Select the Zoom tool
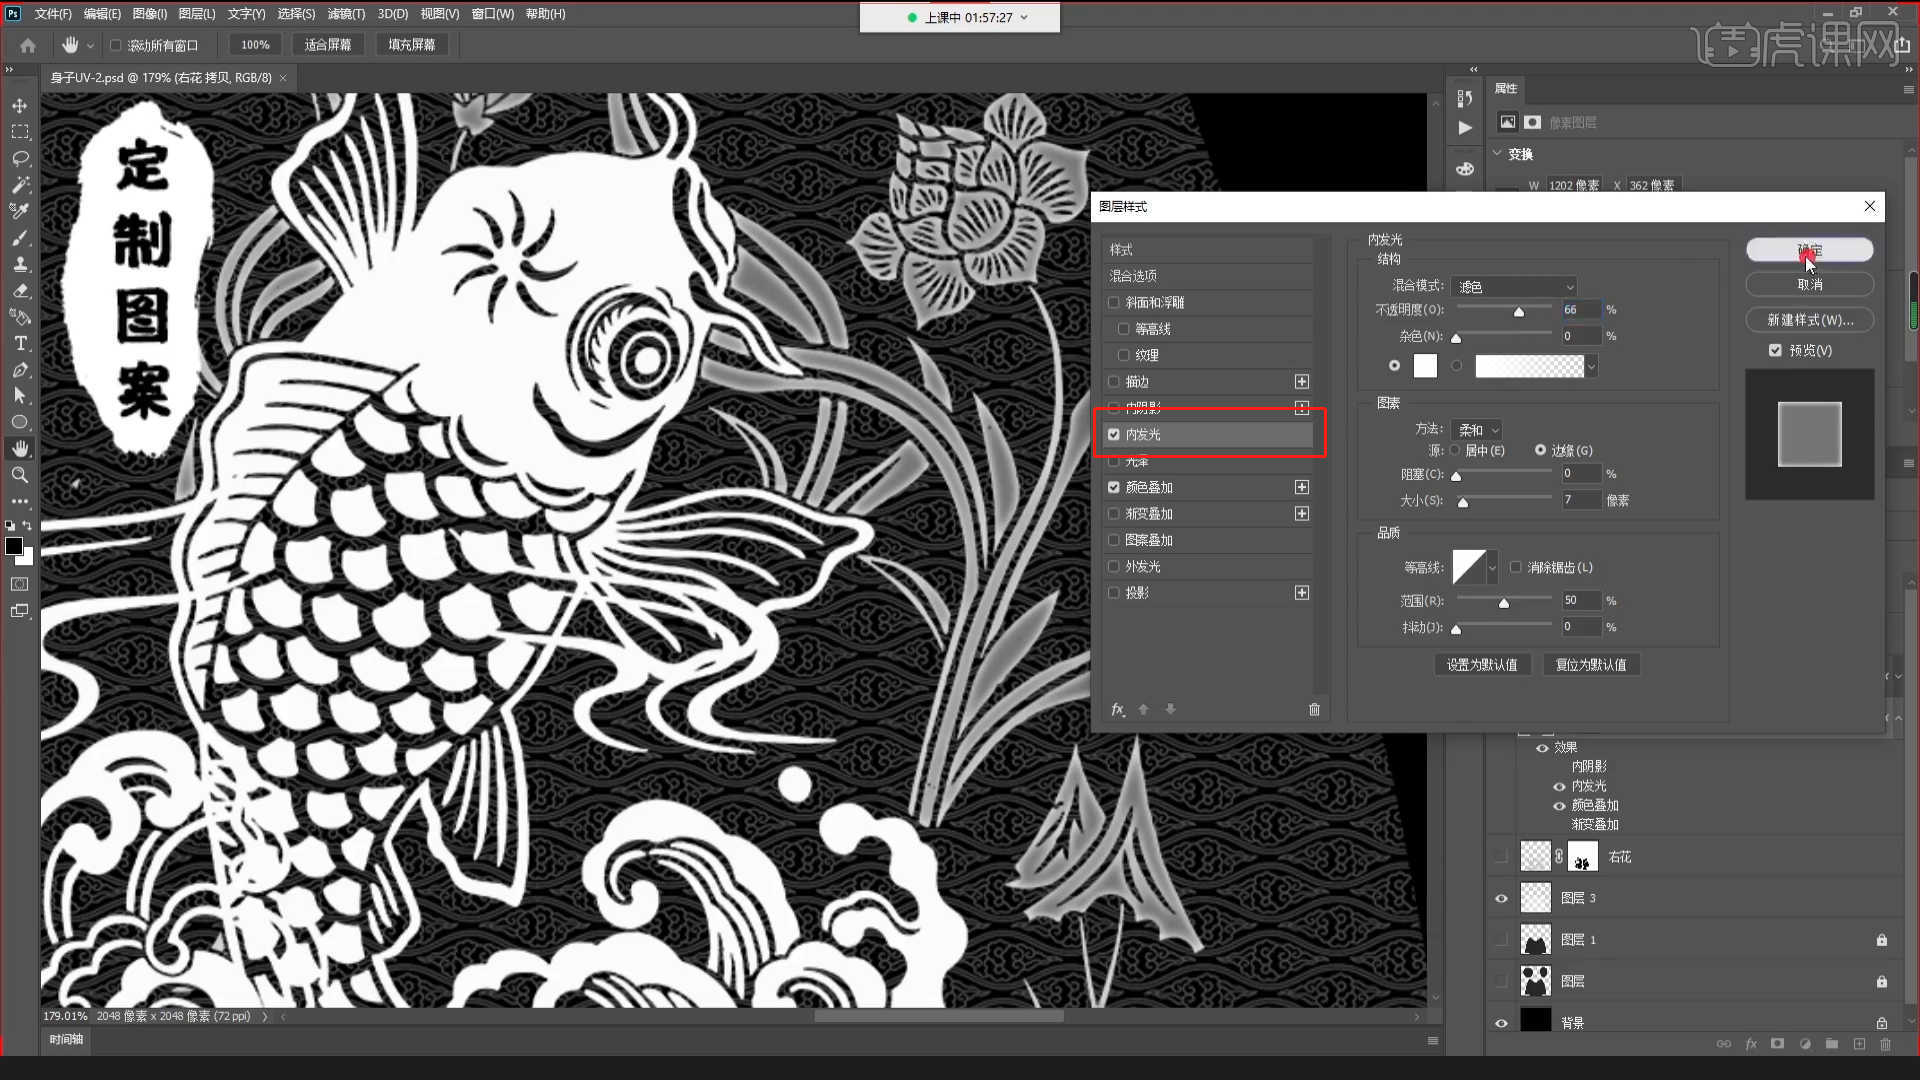The width and height of the screenshot is (1920, 1080). [20, 475]
